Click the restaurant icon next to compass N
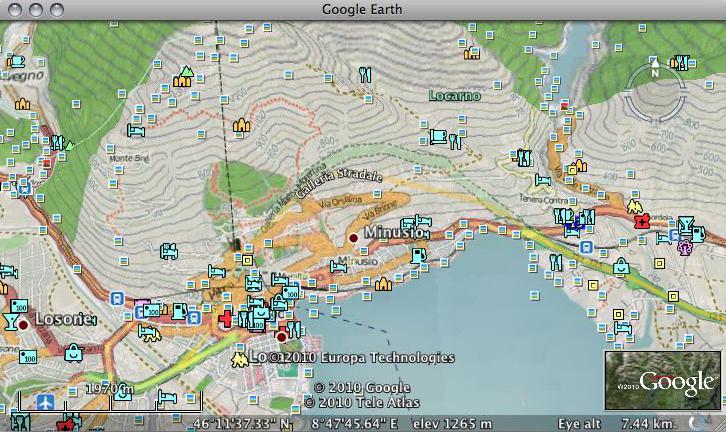The width and height of the screenshot is (726, 432). point(680,63)
